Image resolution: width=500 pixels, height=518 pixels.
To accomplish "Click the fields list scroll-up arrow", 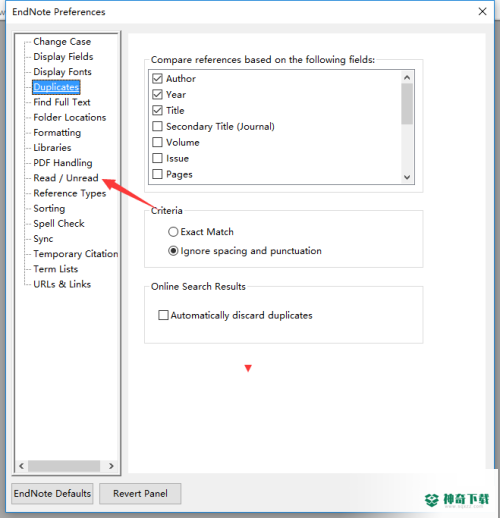I will click(407, 78).
